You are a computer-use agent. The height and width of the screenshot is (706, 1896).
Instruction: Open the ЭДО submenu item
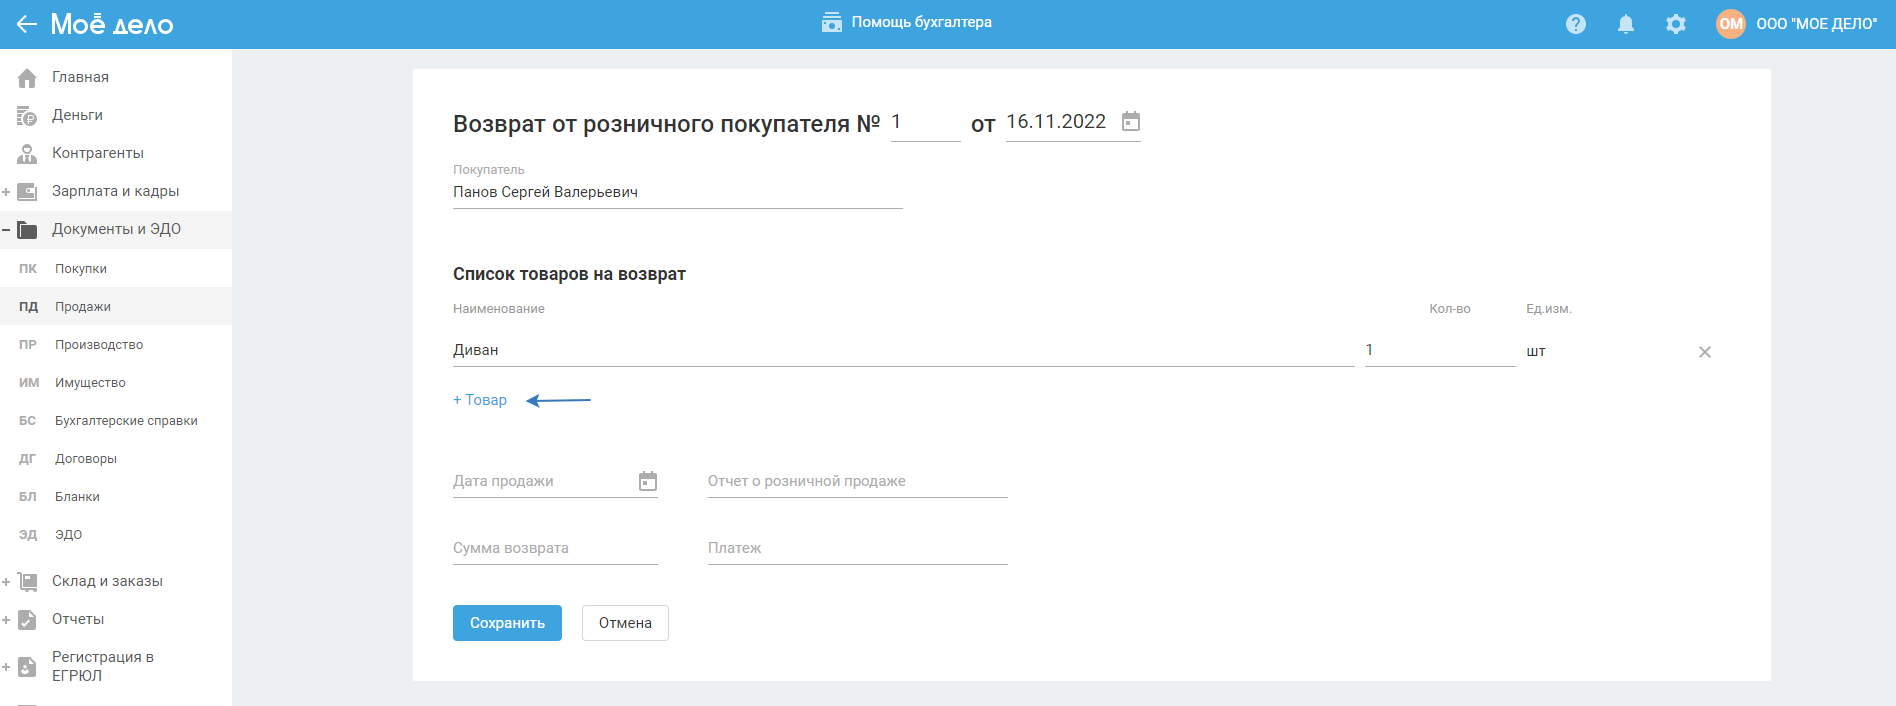tap(68, 535)
